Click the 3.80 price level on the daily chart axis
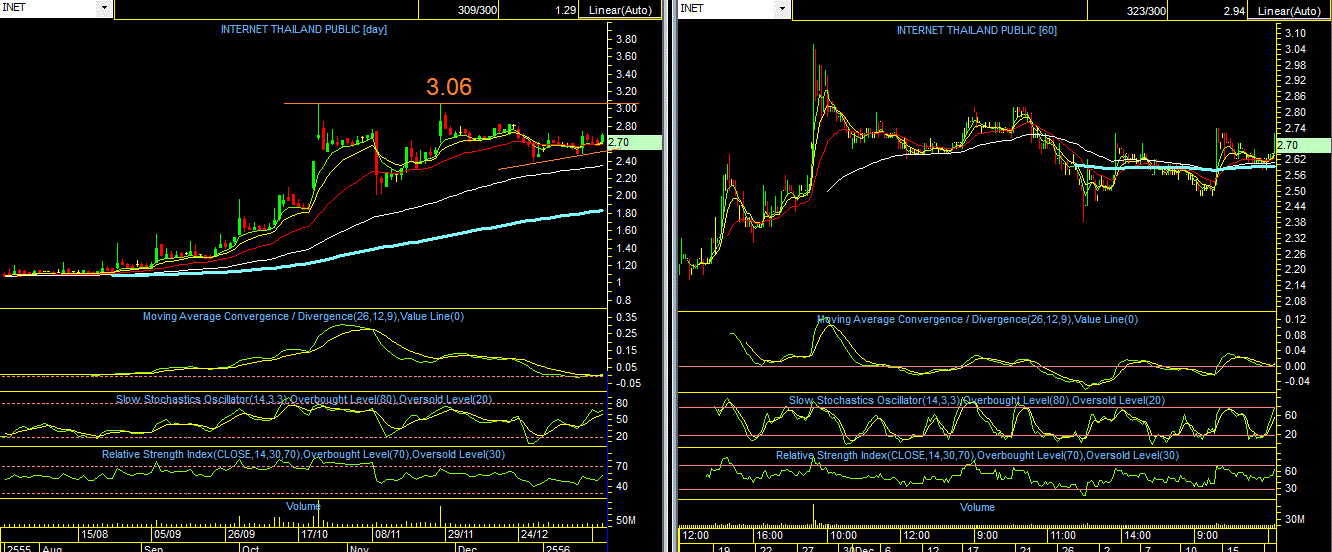This screenshot has width=1332, height=552. (x=627, y=38)
